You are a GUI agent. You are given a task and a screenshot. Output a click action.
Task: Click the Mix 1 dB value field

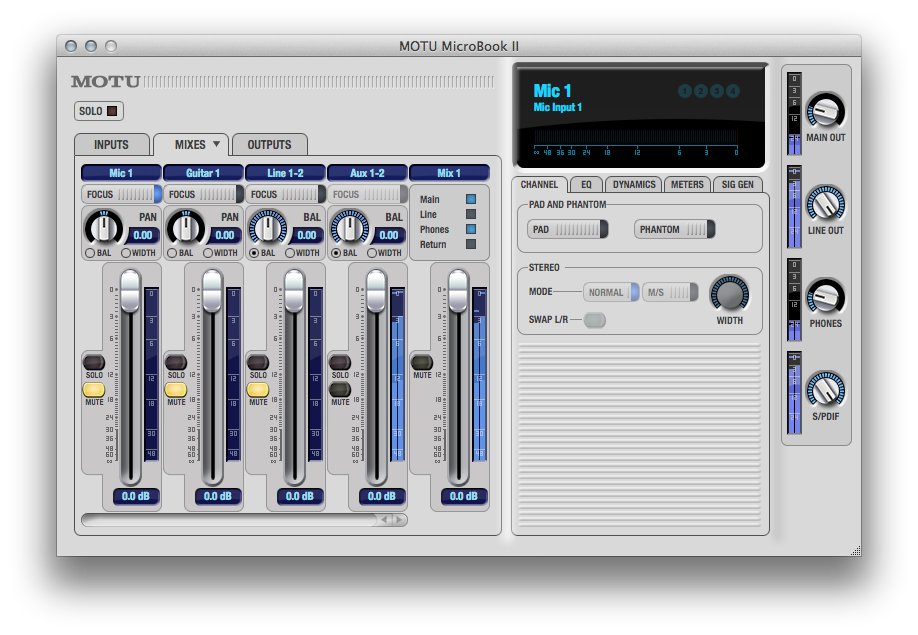click(x=463, y=496)
